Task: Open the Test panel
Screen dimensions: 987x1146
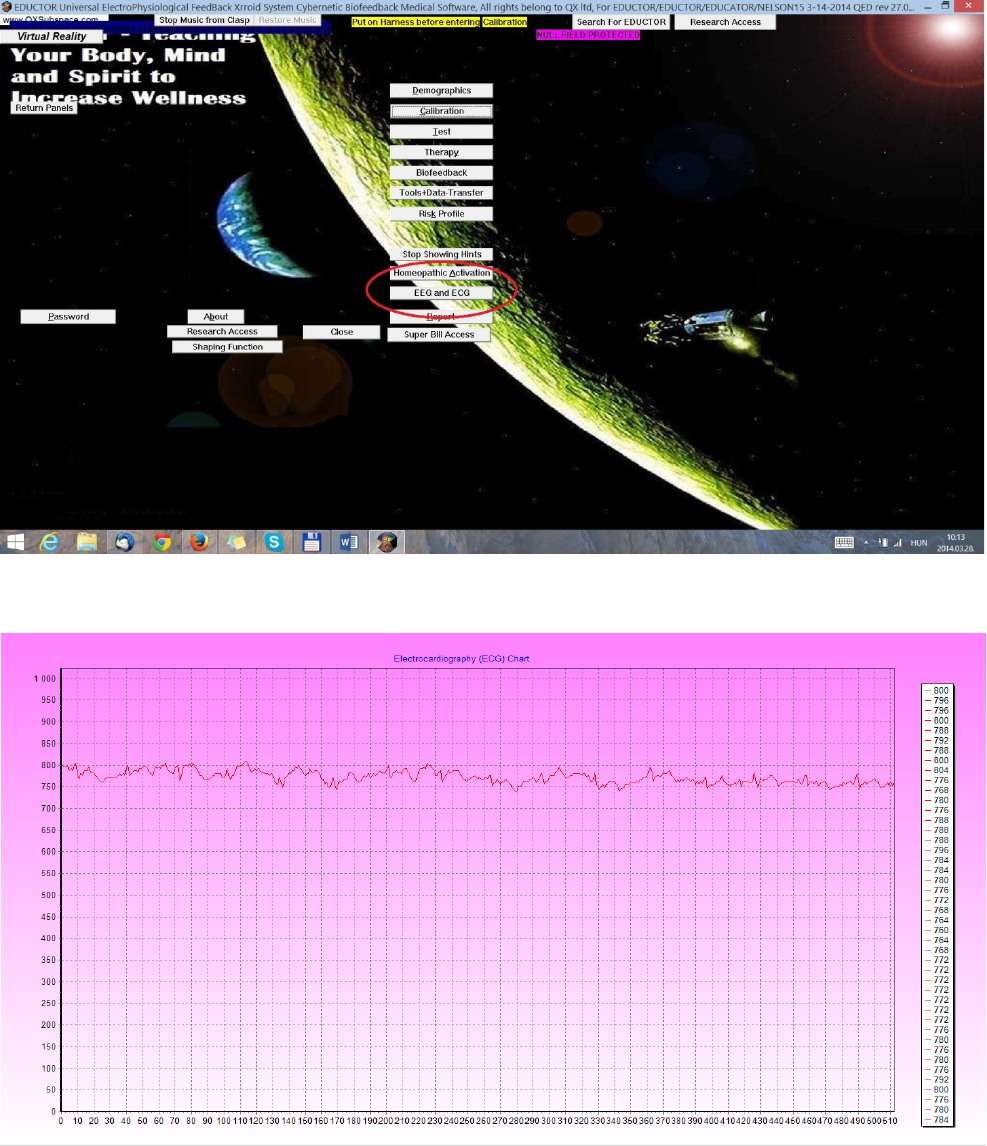Action: pyautogui.click(x=442, y=132)
